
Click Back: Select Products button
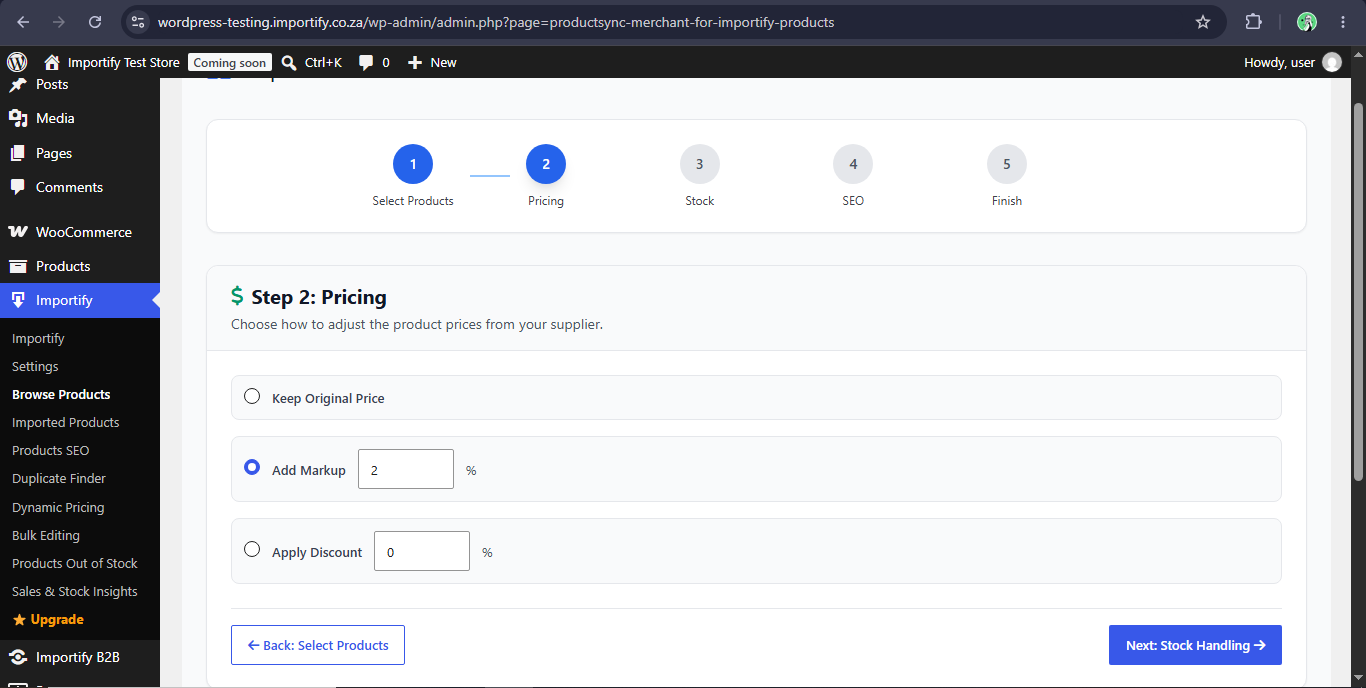318,645
